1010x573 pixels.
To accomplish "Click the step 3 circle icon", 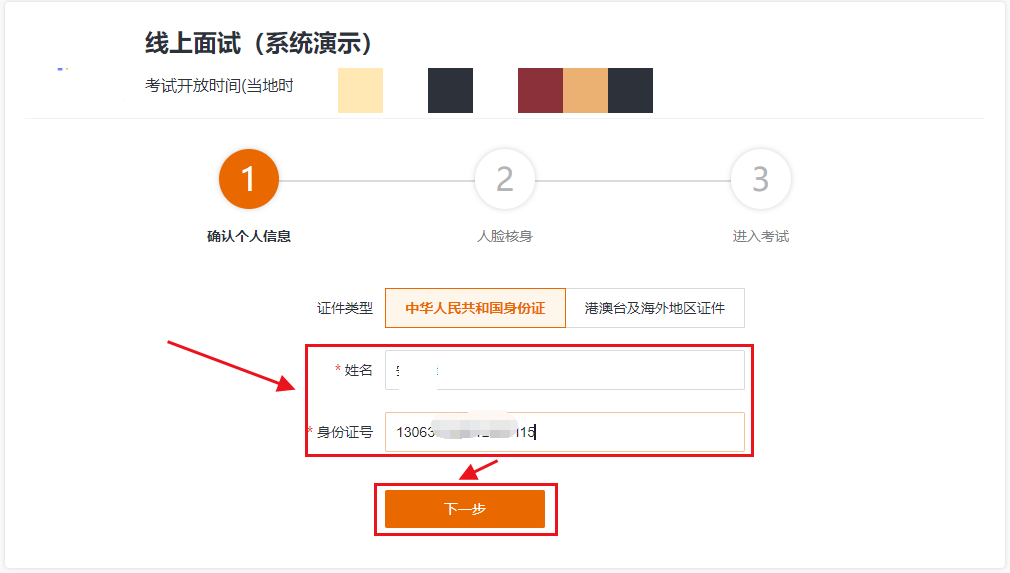I will 761,179.
